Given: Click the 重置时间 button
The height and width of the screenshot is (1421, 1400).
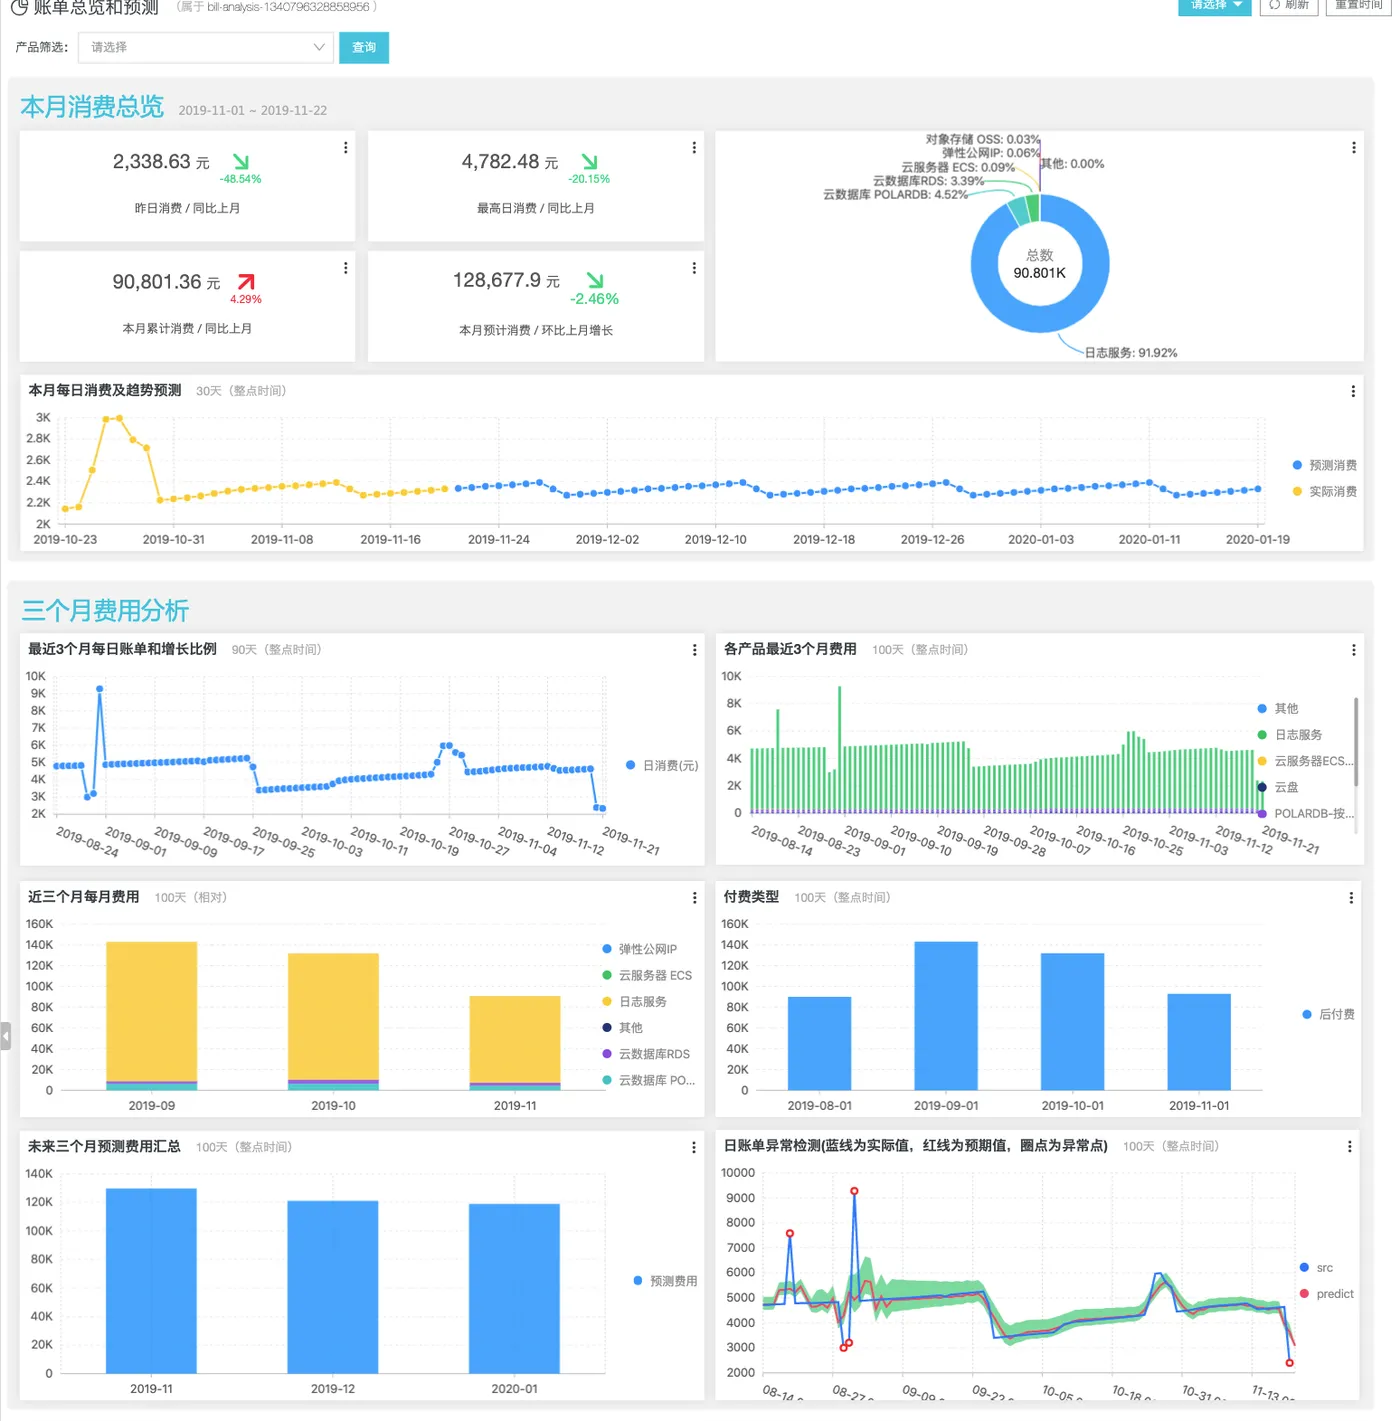Looking at the screenshot, I should pyautogui.click(x=1358, y=6).
